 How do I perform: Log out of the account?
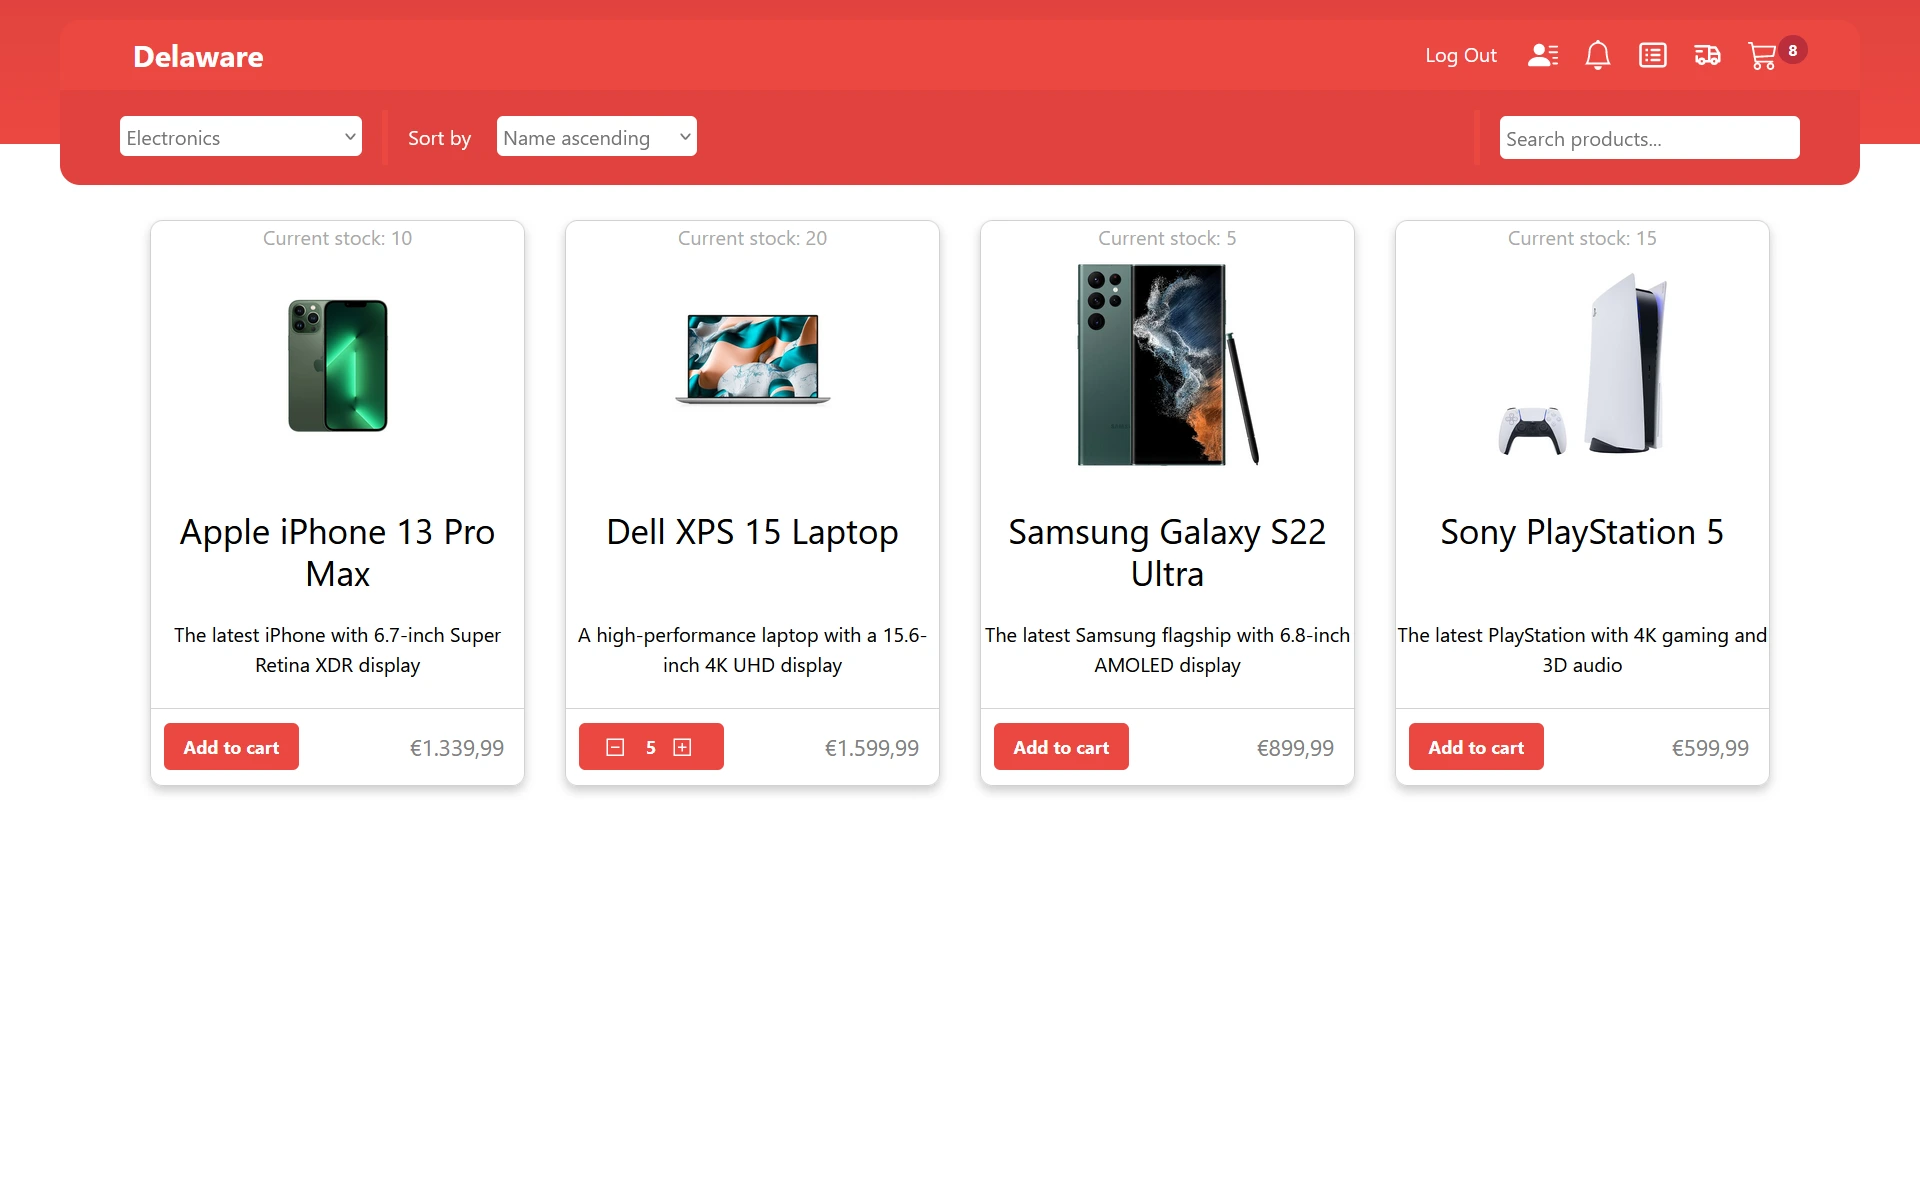(1461, 55)
